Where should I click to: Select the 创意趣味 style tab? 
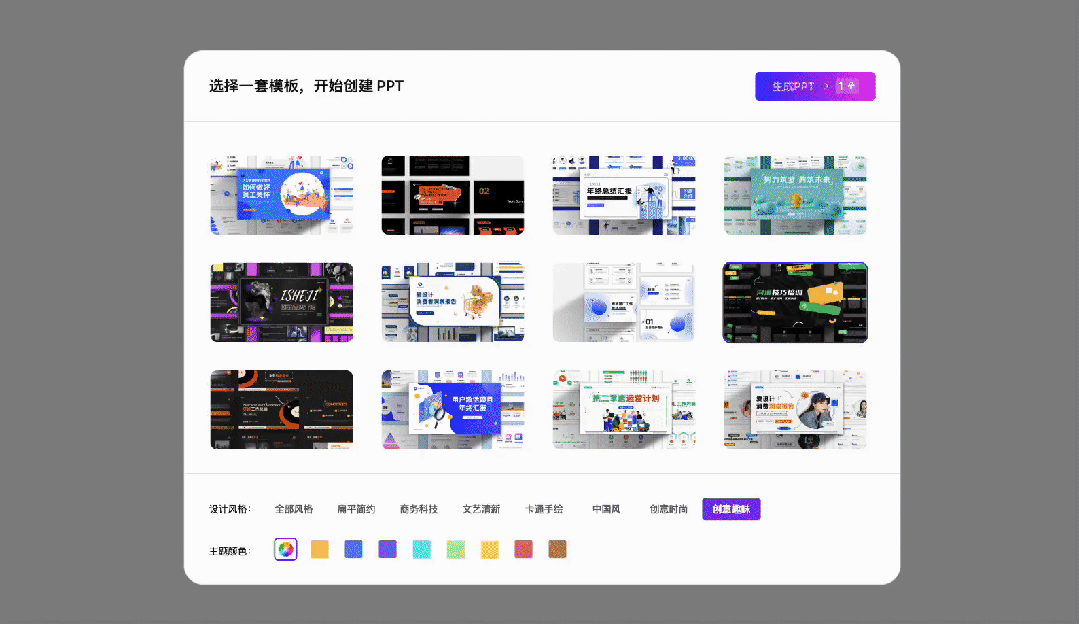731,509
